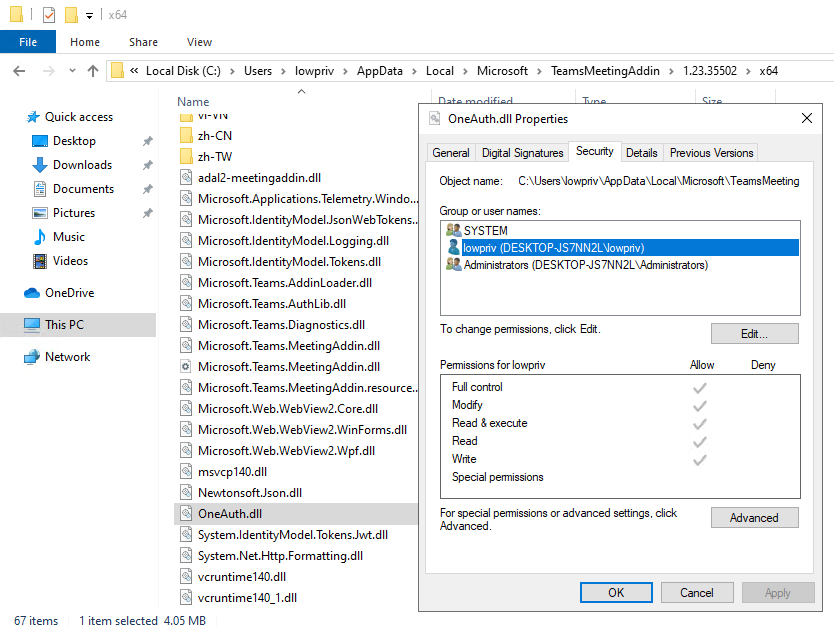Open the Home ribbon tab
The width and height of the screenshot is (834, 632).
(85, 42)
